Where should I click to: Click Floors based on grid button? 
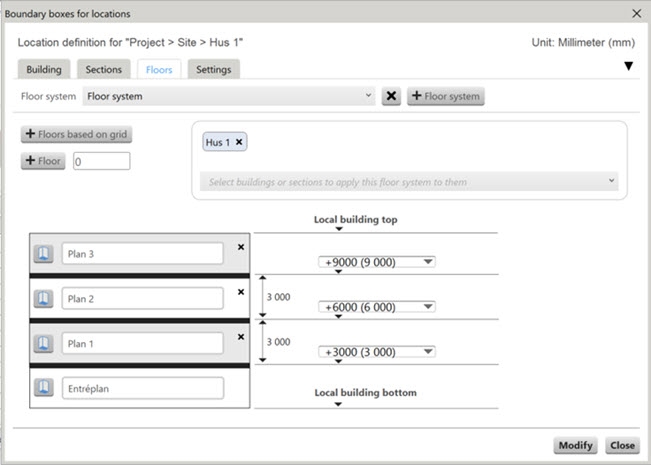click(76, 134)
